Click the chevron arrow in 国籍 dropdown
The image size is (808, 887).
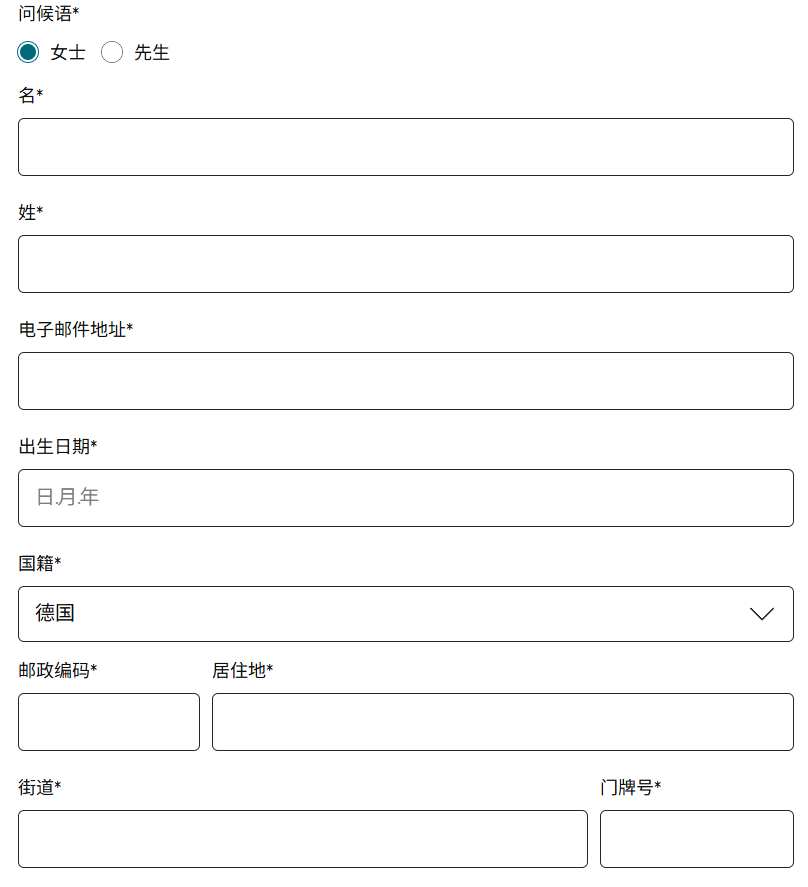pyautogui.click(x=762, y=614)
